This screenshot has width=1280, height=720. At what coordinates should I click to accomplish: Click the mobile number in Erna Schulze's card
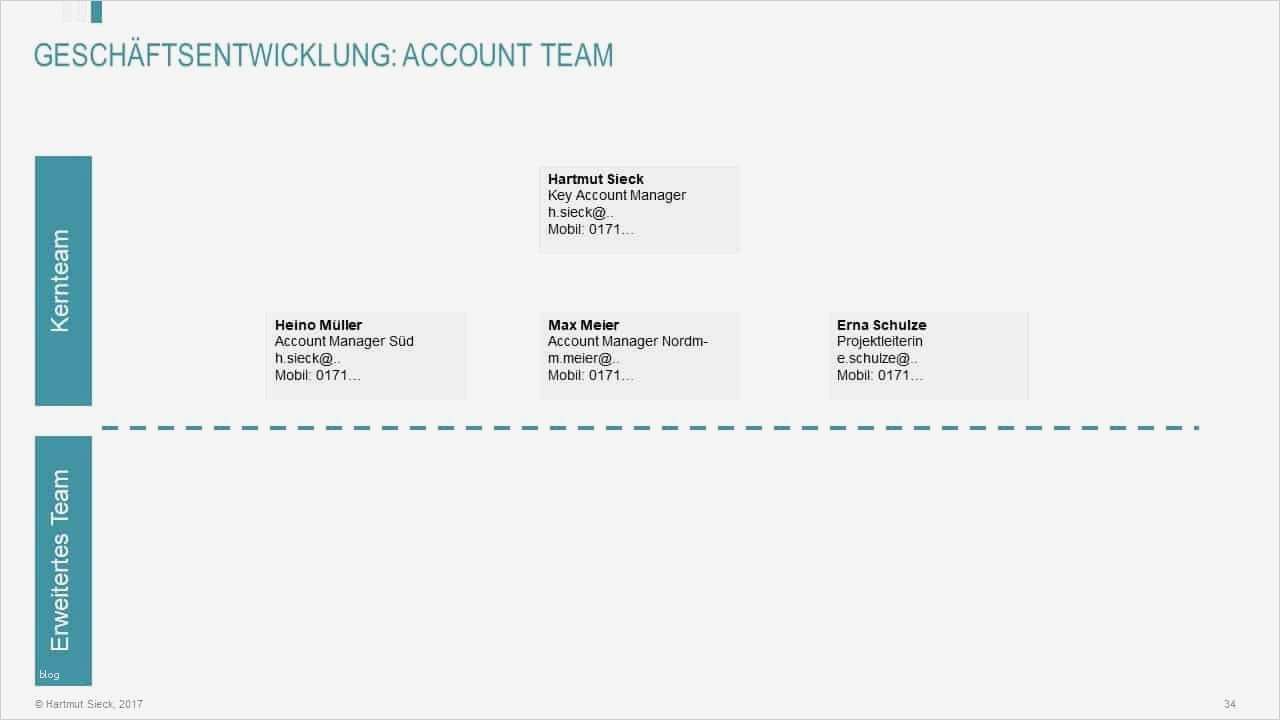point(880,375)
